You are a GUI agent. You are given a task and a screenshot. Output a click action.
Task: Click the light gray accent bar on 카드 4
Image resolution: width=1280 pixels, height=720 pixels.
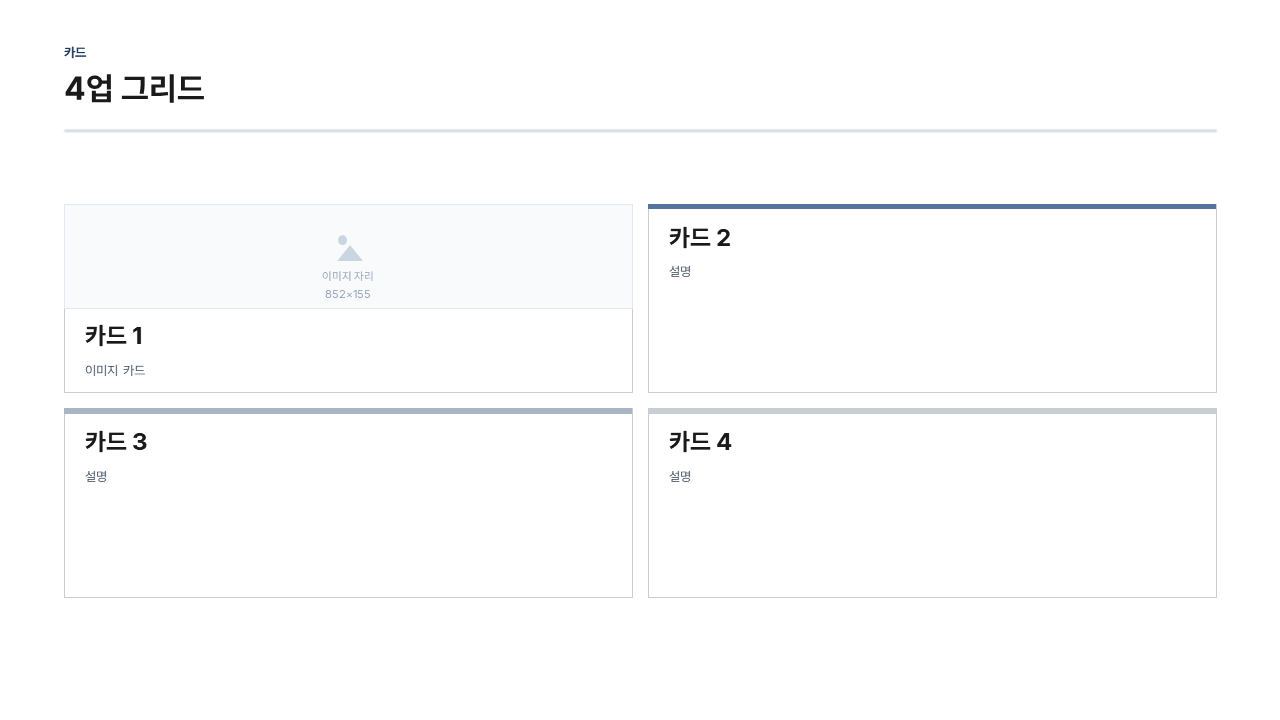tap(932, 411)
